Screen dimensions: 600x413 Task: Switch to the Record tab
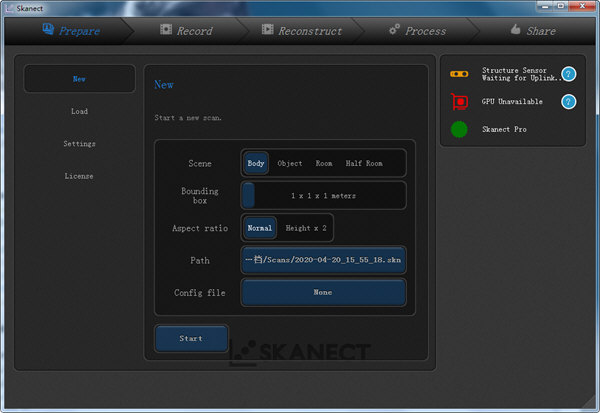tap(186, 31)
